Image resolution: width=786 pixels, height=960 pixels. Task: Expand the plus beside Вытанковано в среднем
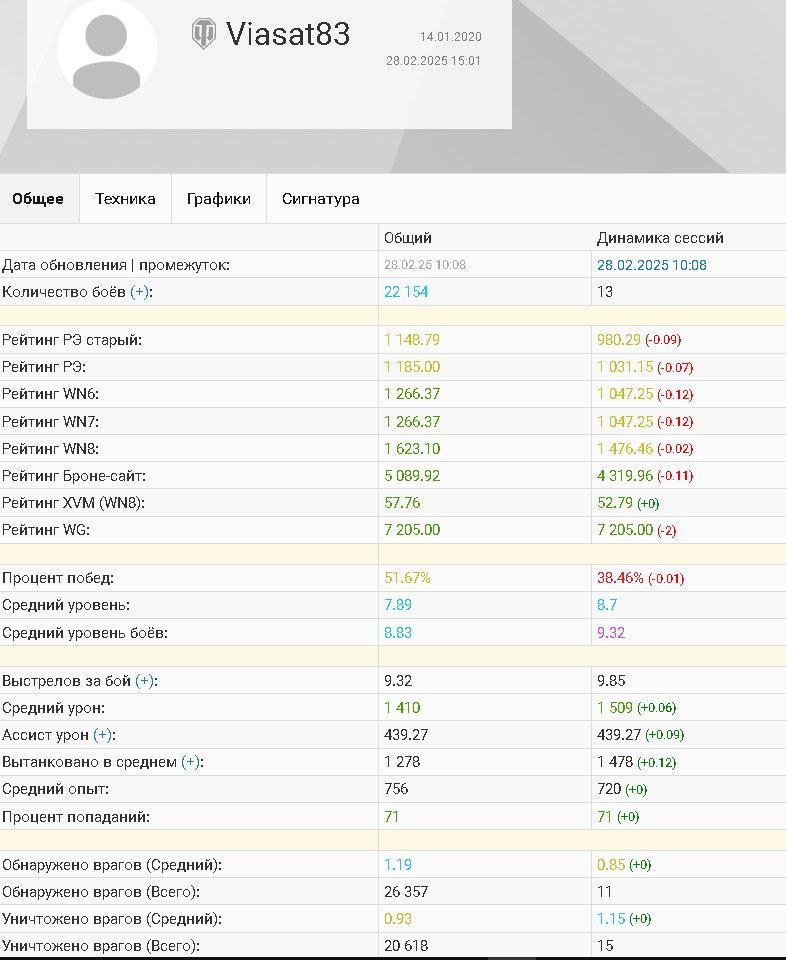coord(191,762)
